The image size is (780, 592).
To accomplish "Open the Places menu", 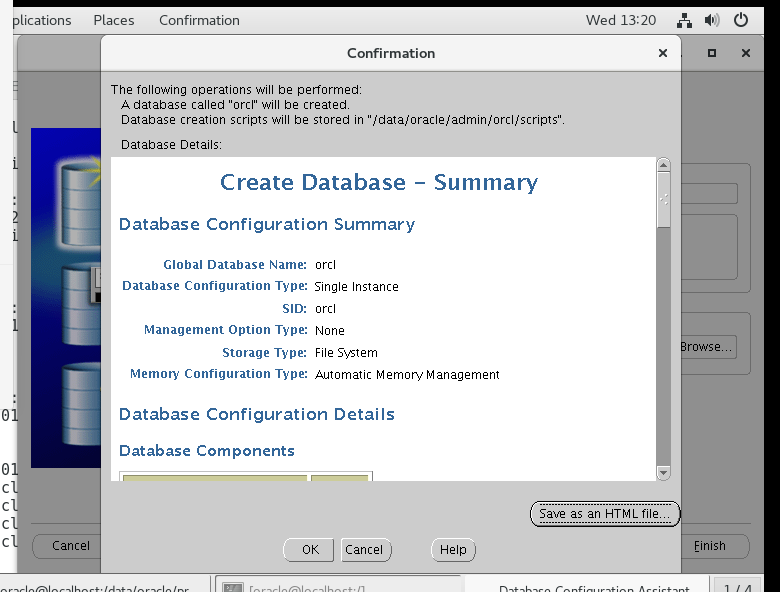I will pos(113,20).
